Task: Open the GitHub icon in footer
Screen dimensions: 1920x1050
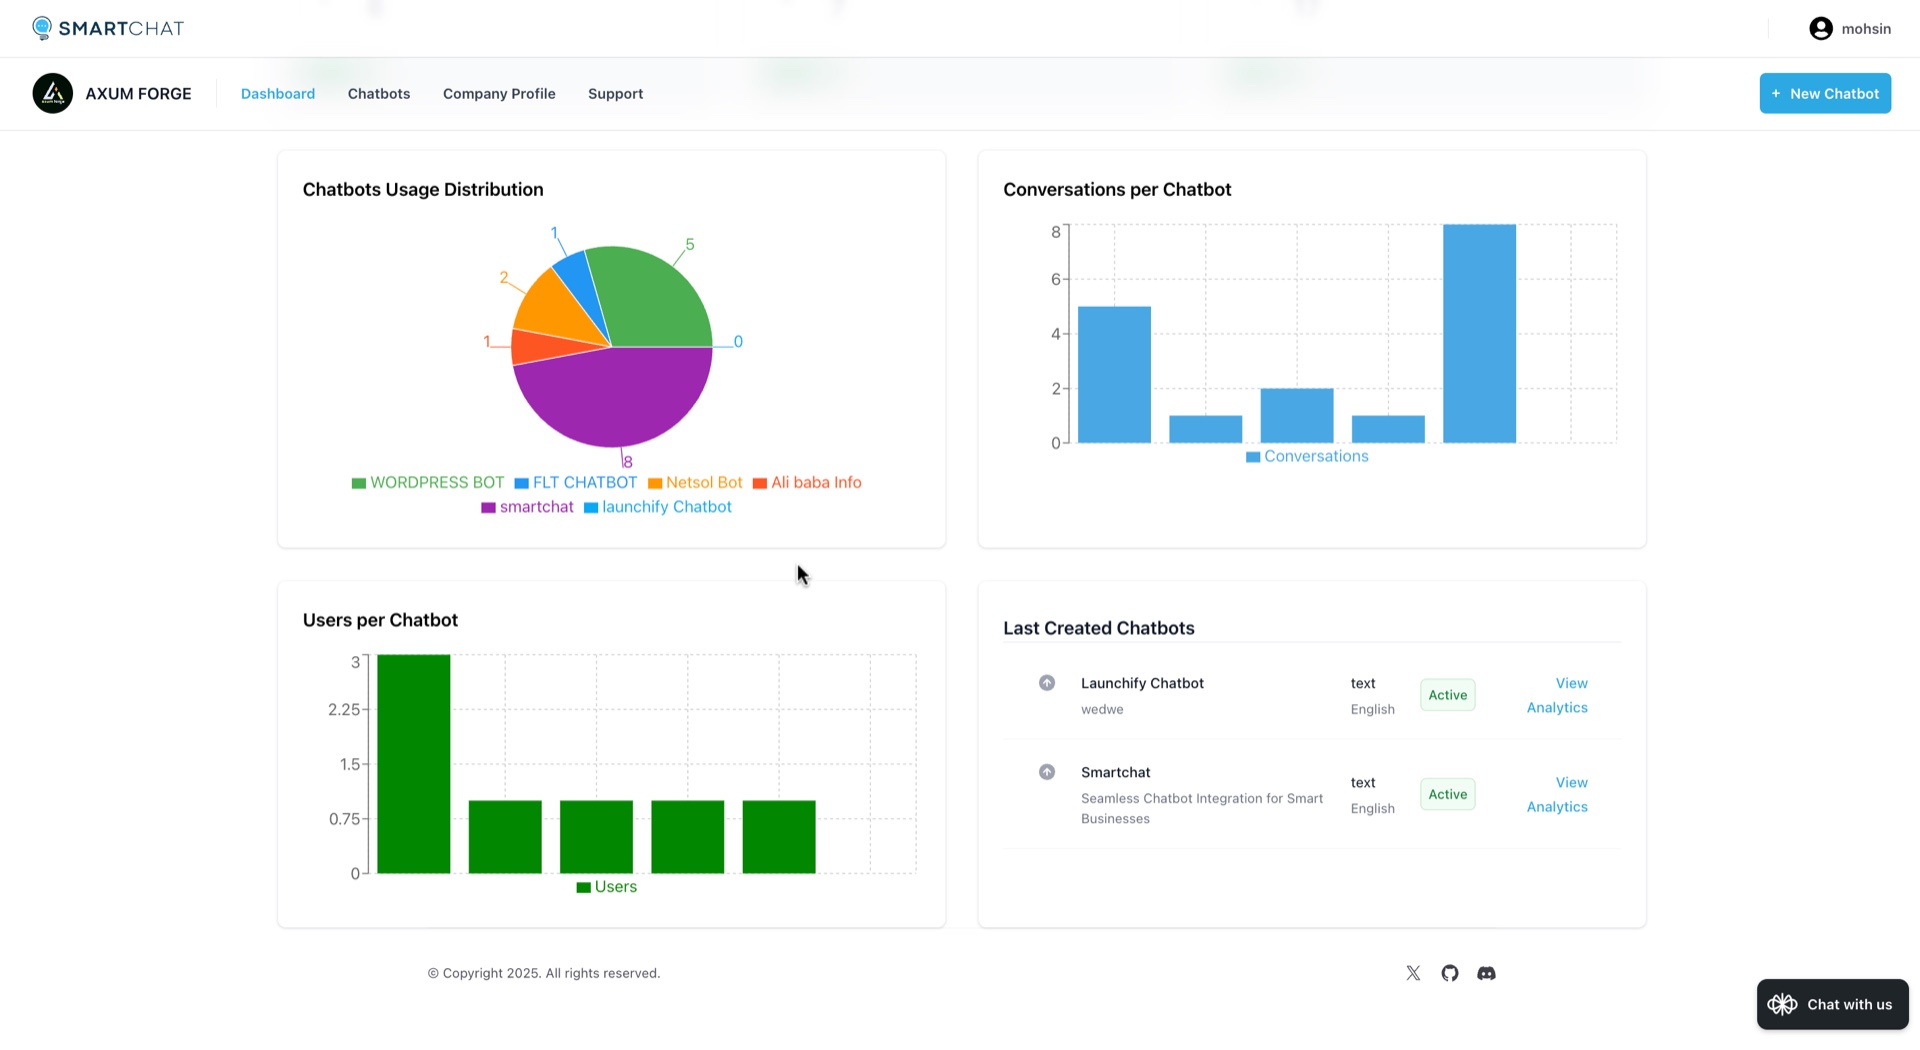Action: 1450,973
